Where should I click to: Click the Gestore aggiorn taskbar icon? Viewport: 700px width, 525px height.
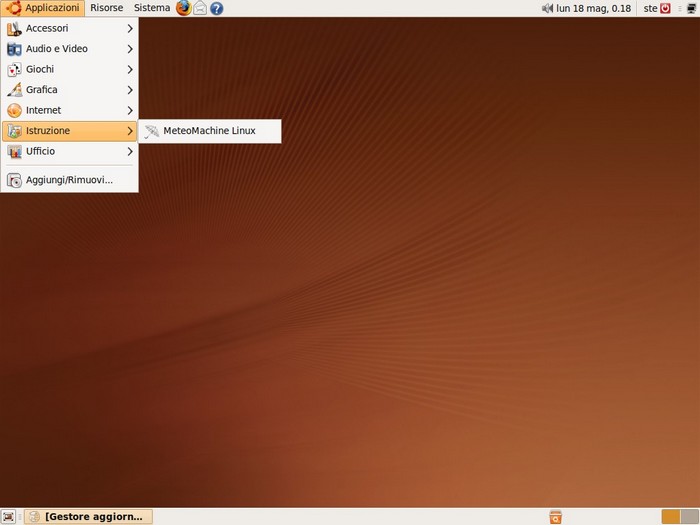point(34,517)
